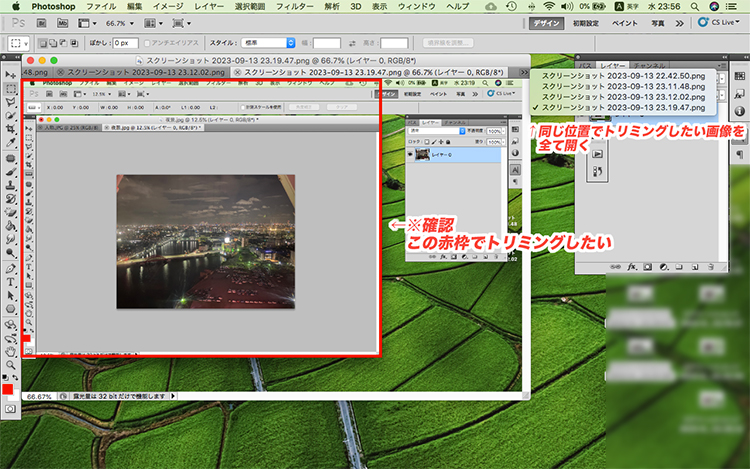Enable Add to Selection mode
The image size is (750, 469).
53,43
